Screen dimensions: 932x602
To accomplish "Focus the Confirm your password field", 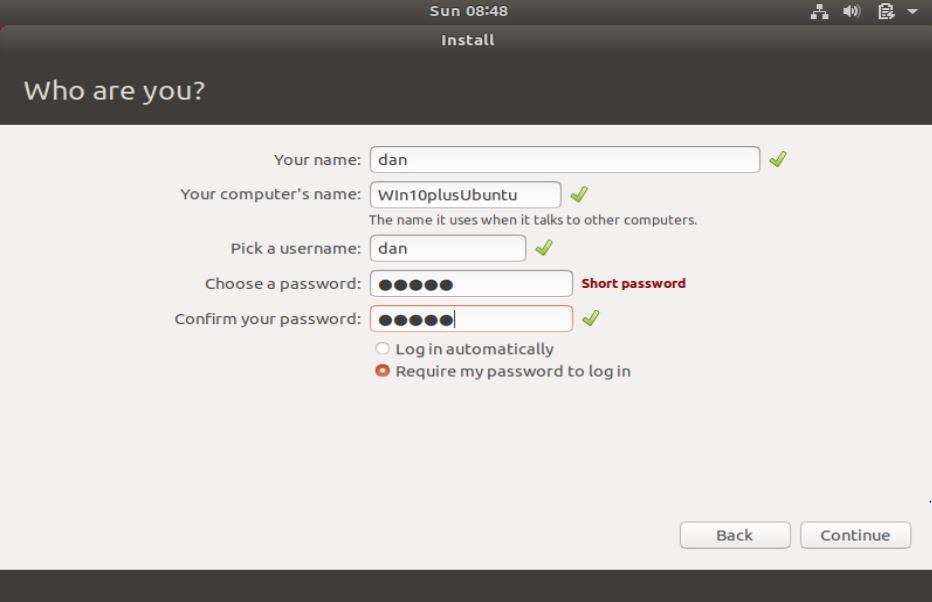I will 471,318.
